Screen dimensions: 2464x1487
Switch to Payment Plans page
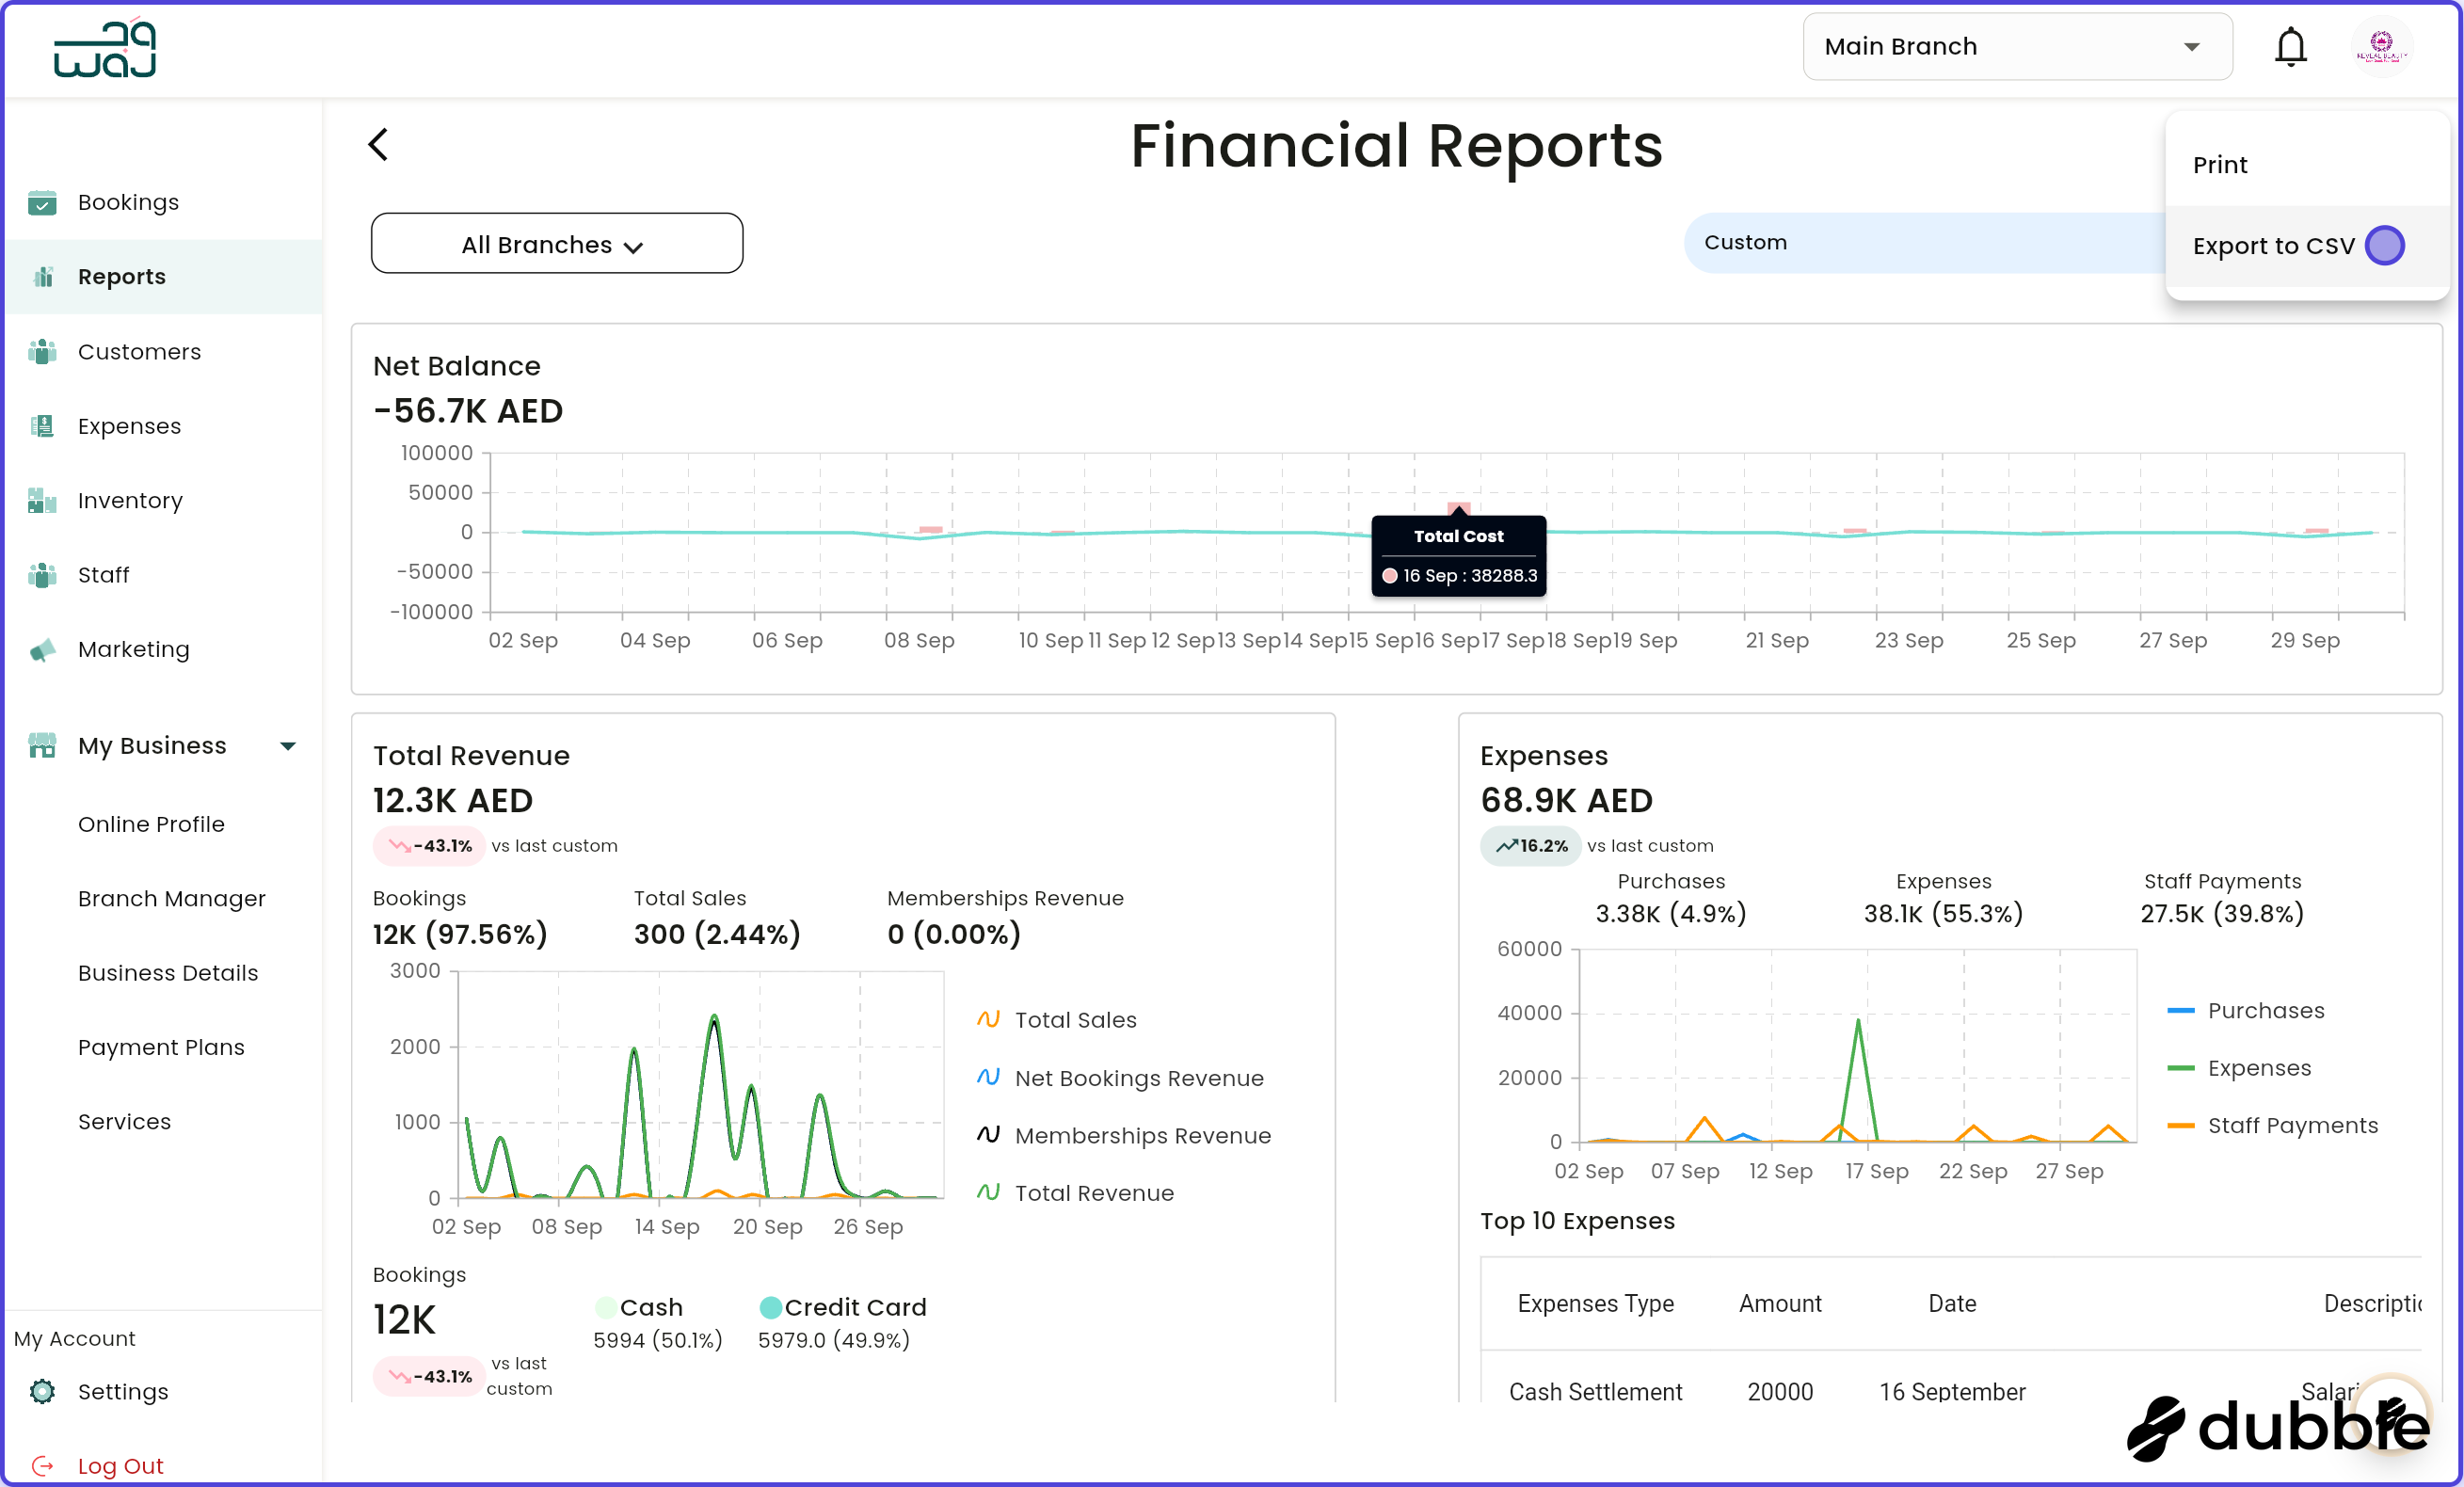click(x=161, y=1047)
